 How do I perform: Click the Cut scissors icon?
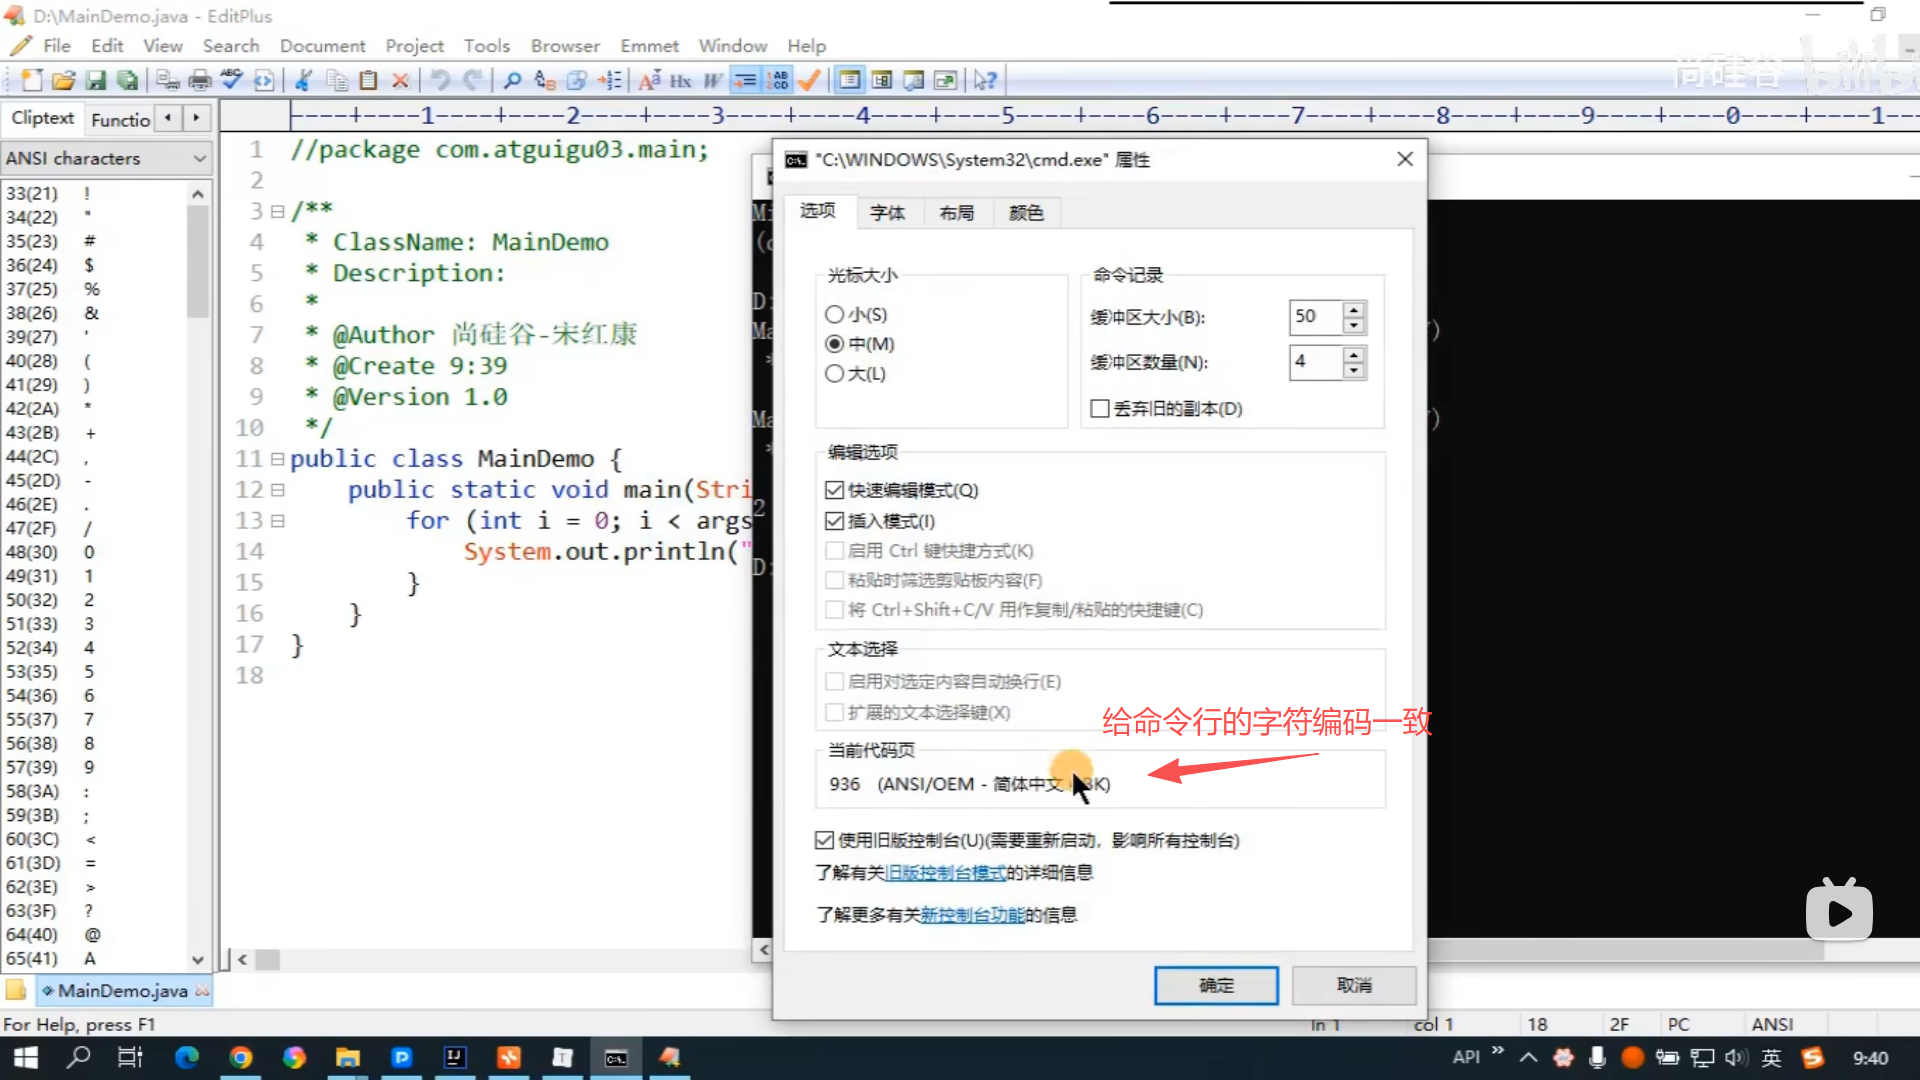click(304, 80)
